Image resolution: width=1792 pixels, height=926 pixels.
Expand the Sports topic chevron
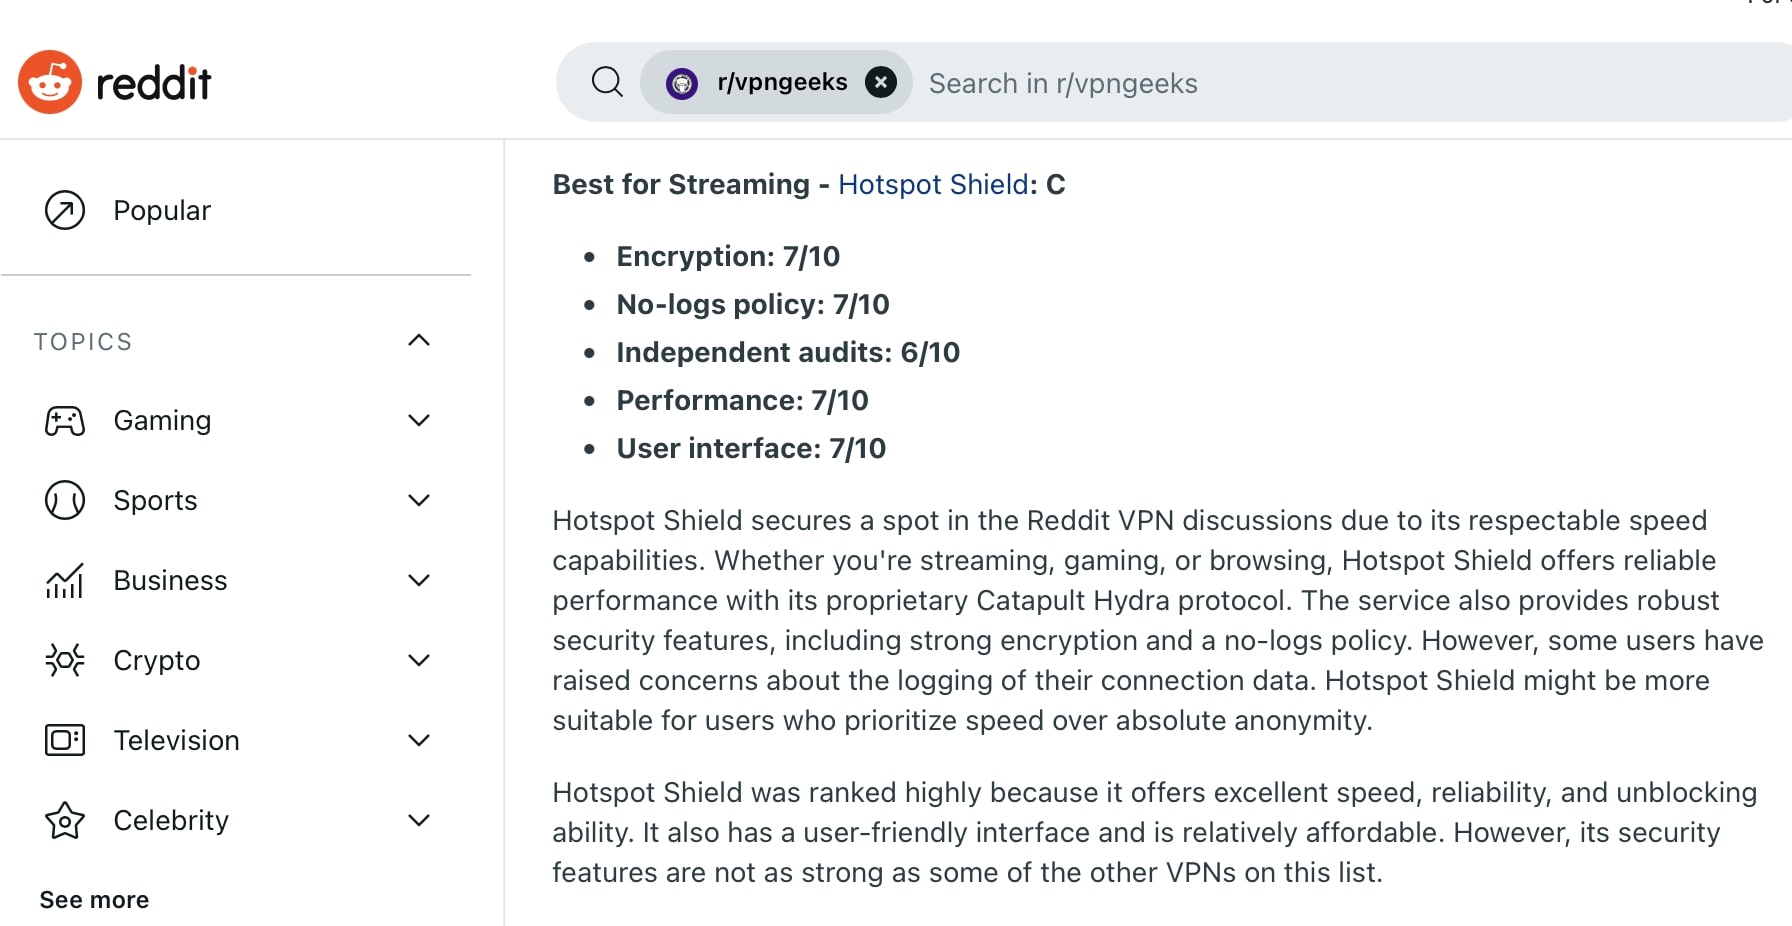tap(419, 500)
